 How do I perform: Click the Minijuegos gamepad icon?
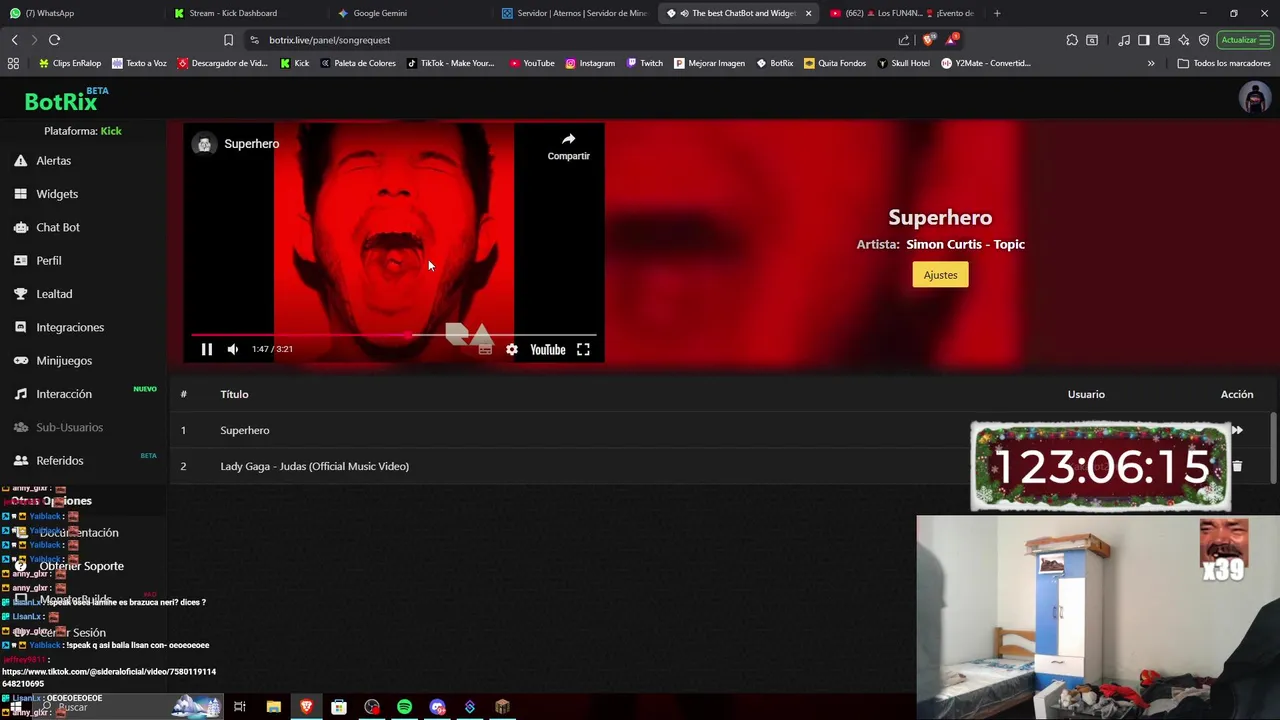(21, 360)
